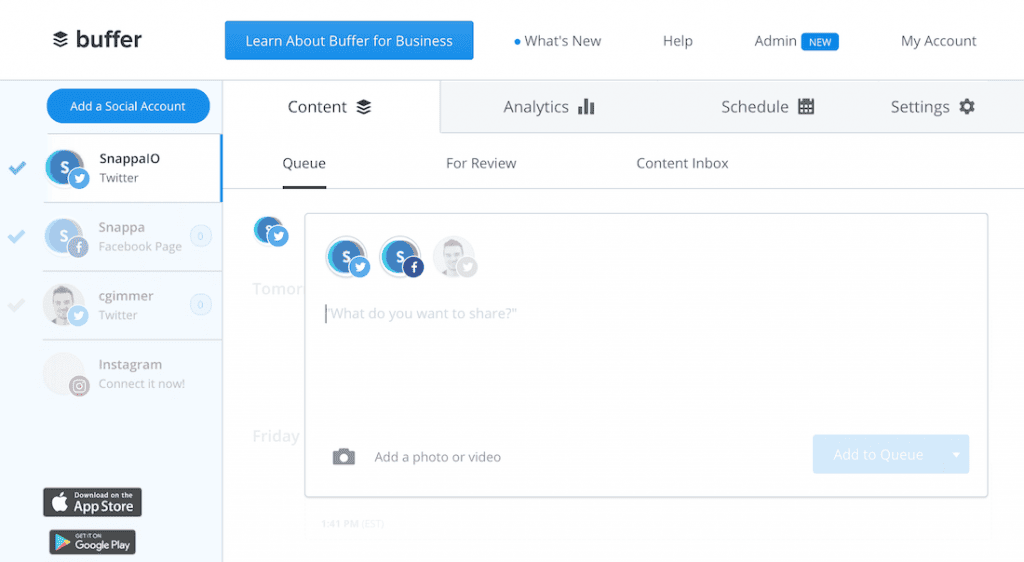Open the For Review sub-tab

pos(481,163)
